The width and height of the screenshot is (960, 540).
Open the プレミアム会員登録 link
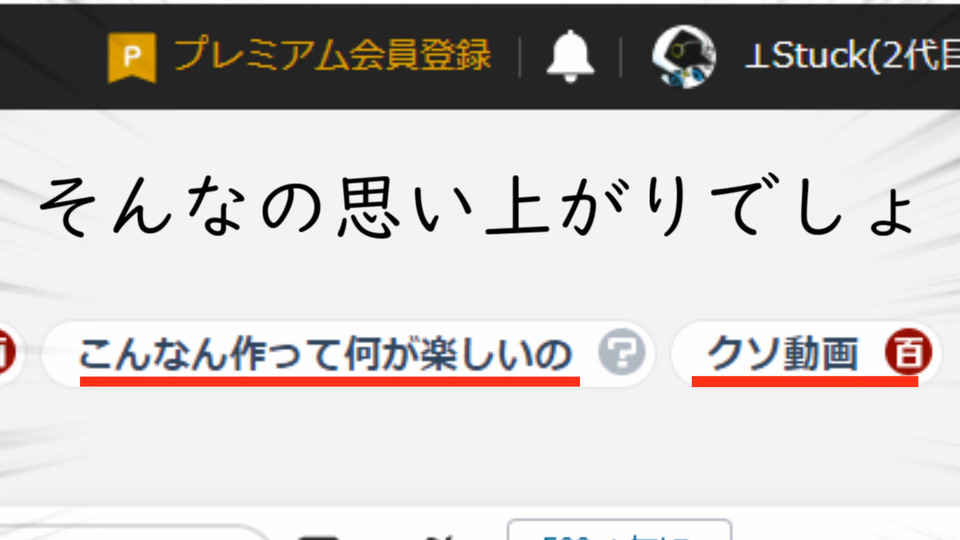[x=332, y=55]
